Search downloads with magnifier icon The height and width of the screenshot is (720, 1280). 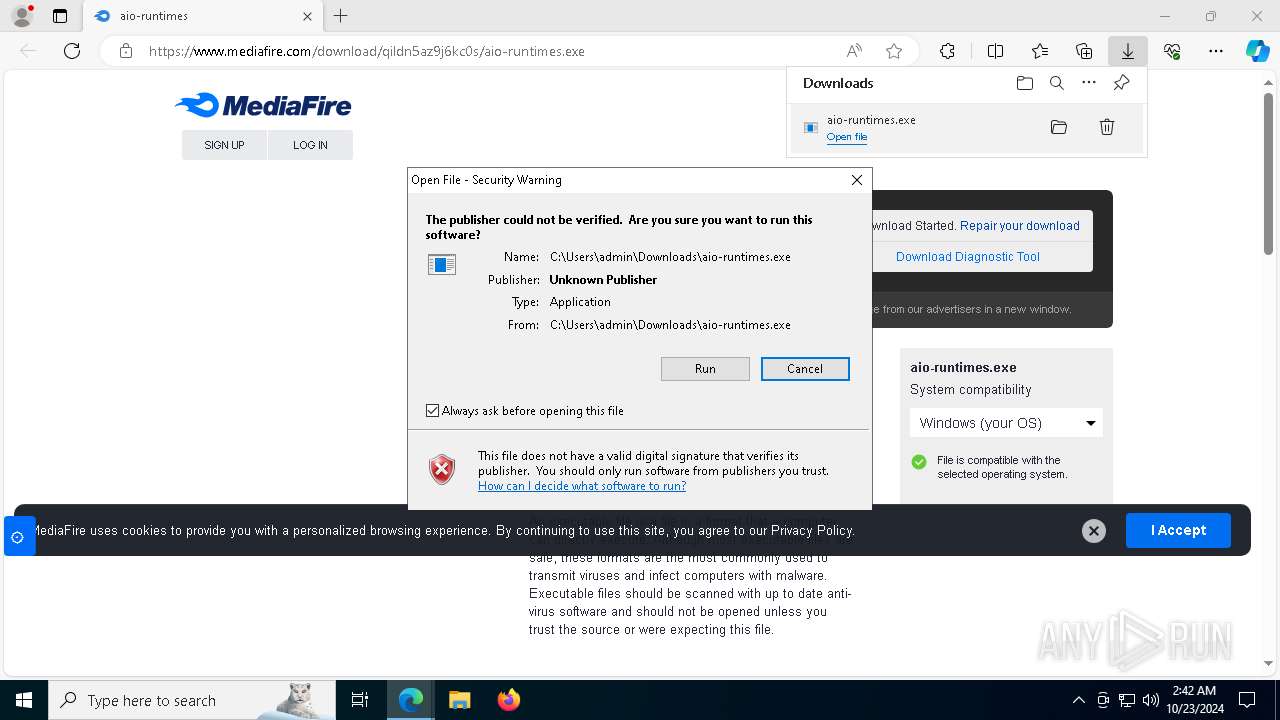tap(1057, 83)
